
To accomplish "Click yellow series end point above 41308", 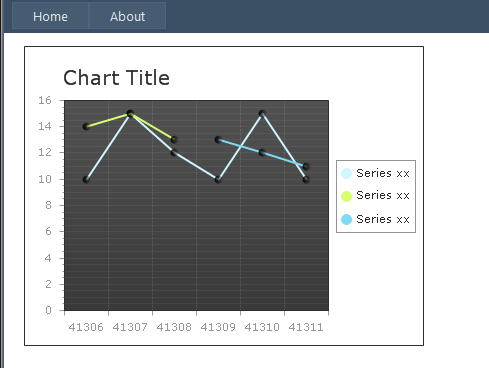I will click(x=174, y=139).
